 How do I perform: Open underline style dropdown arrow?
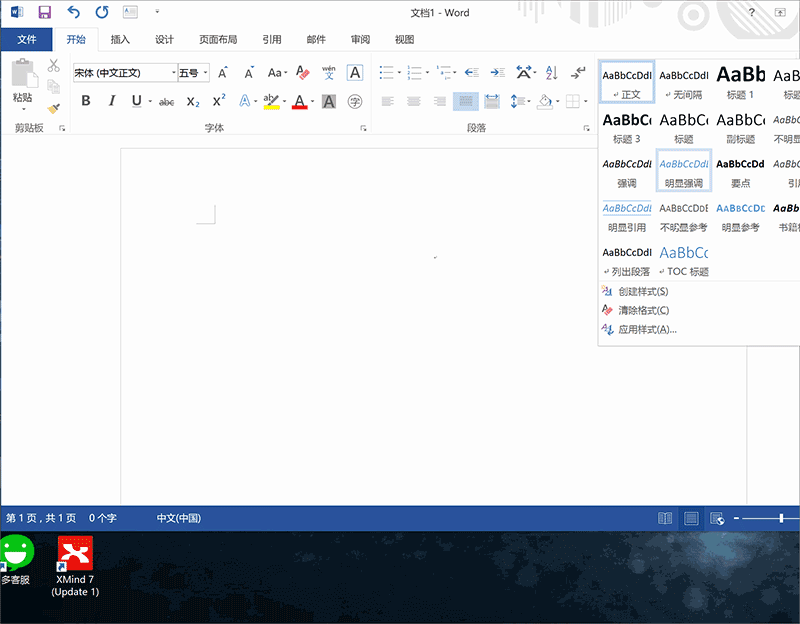[x=150, y=102]
